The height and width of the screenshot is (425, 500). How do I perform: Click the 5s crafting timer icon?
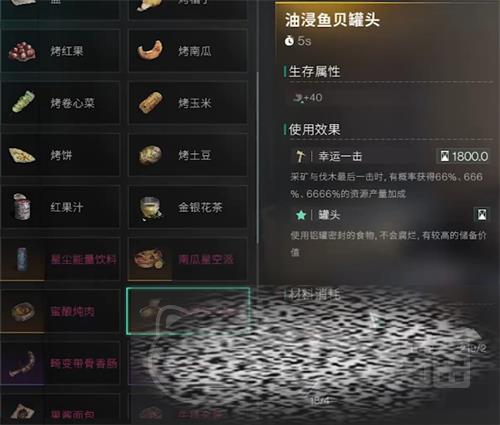(289, 41)
